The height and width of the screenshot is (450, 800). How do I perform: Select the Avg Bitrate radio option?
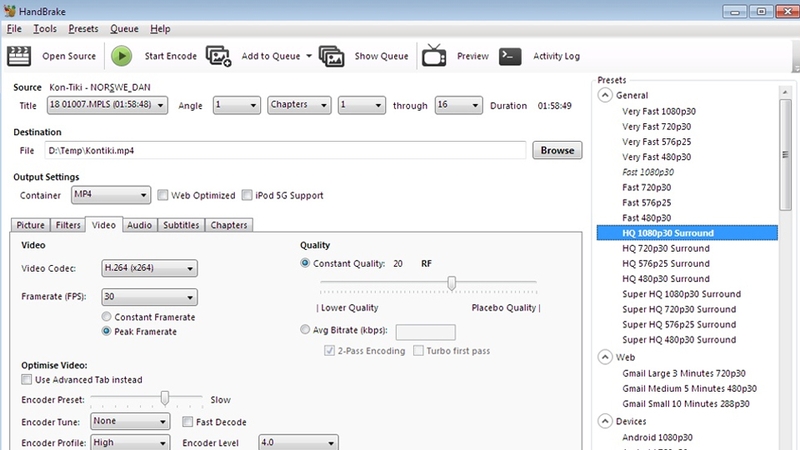tap(305, 330)
